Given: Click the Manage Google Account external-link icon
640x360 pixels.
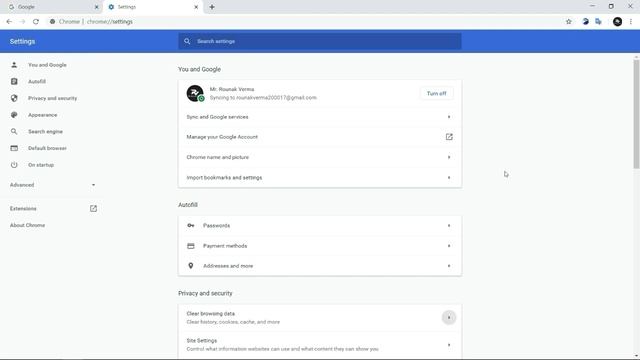Looking at the screenshot, I should tap(449, 137).
